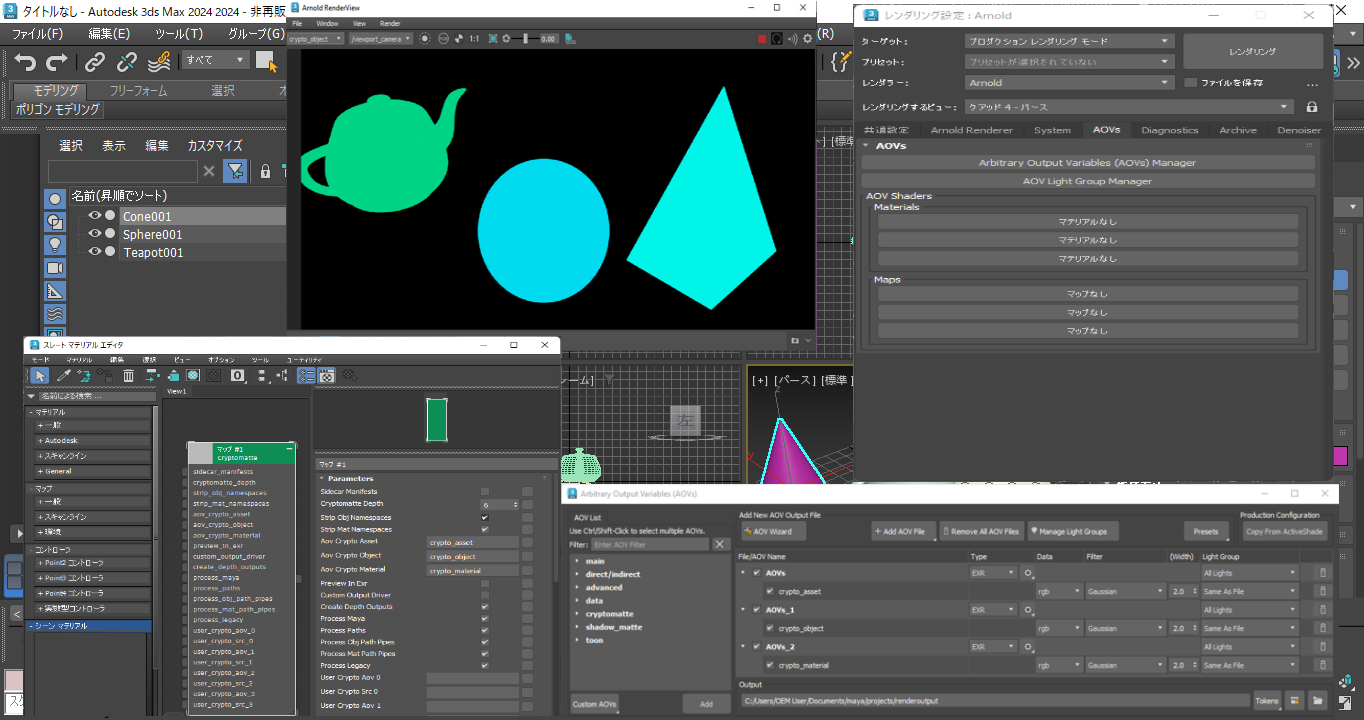Uncheck Process Maya checkbox
The height and width of the screenshot is (720, 1364).
point(485,618)
